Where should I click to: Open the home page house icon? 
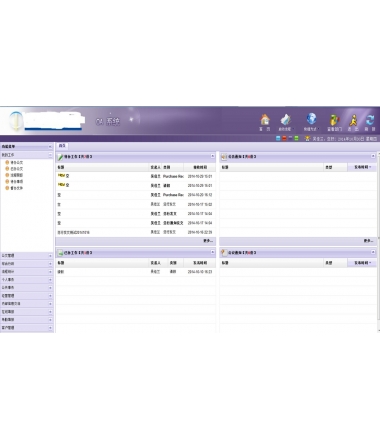(x=265, y=119)
